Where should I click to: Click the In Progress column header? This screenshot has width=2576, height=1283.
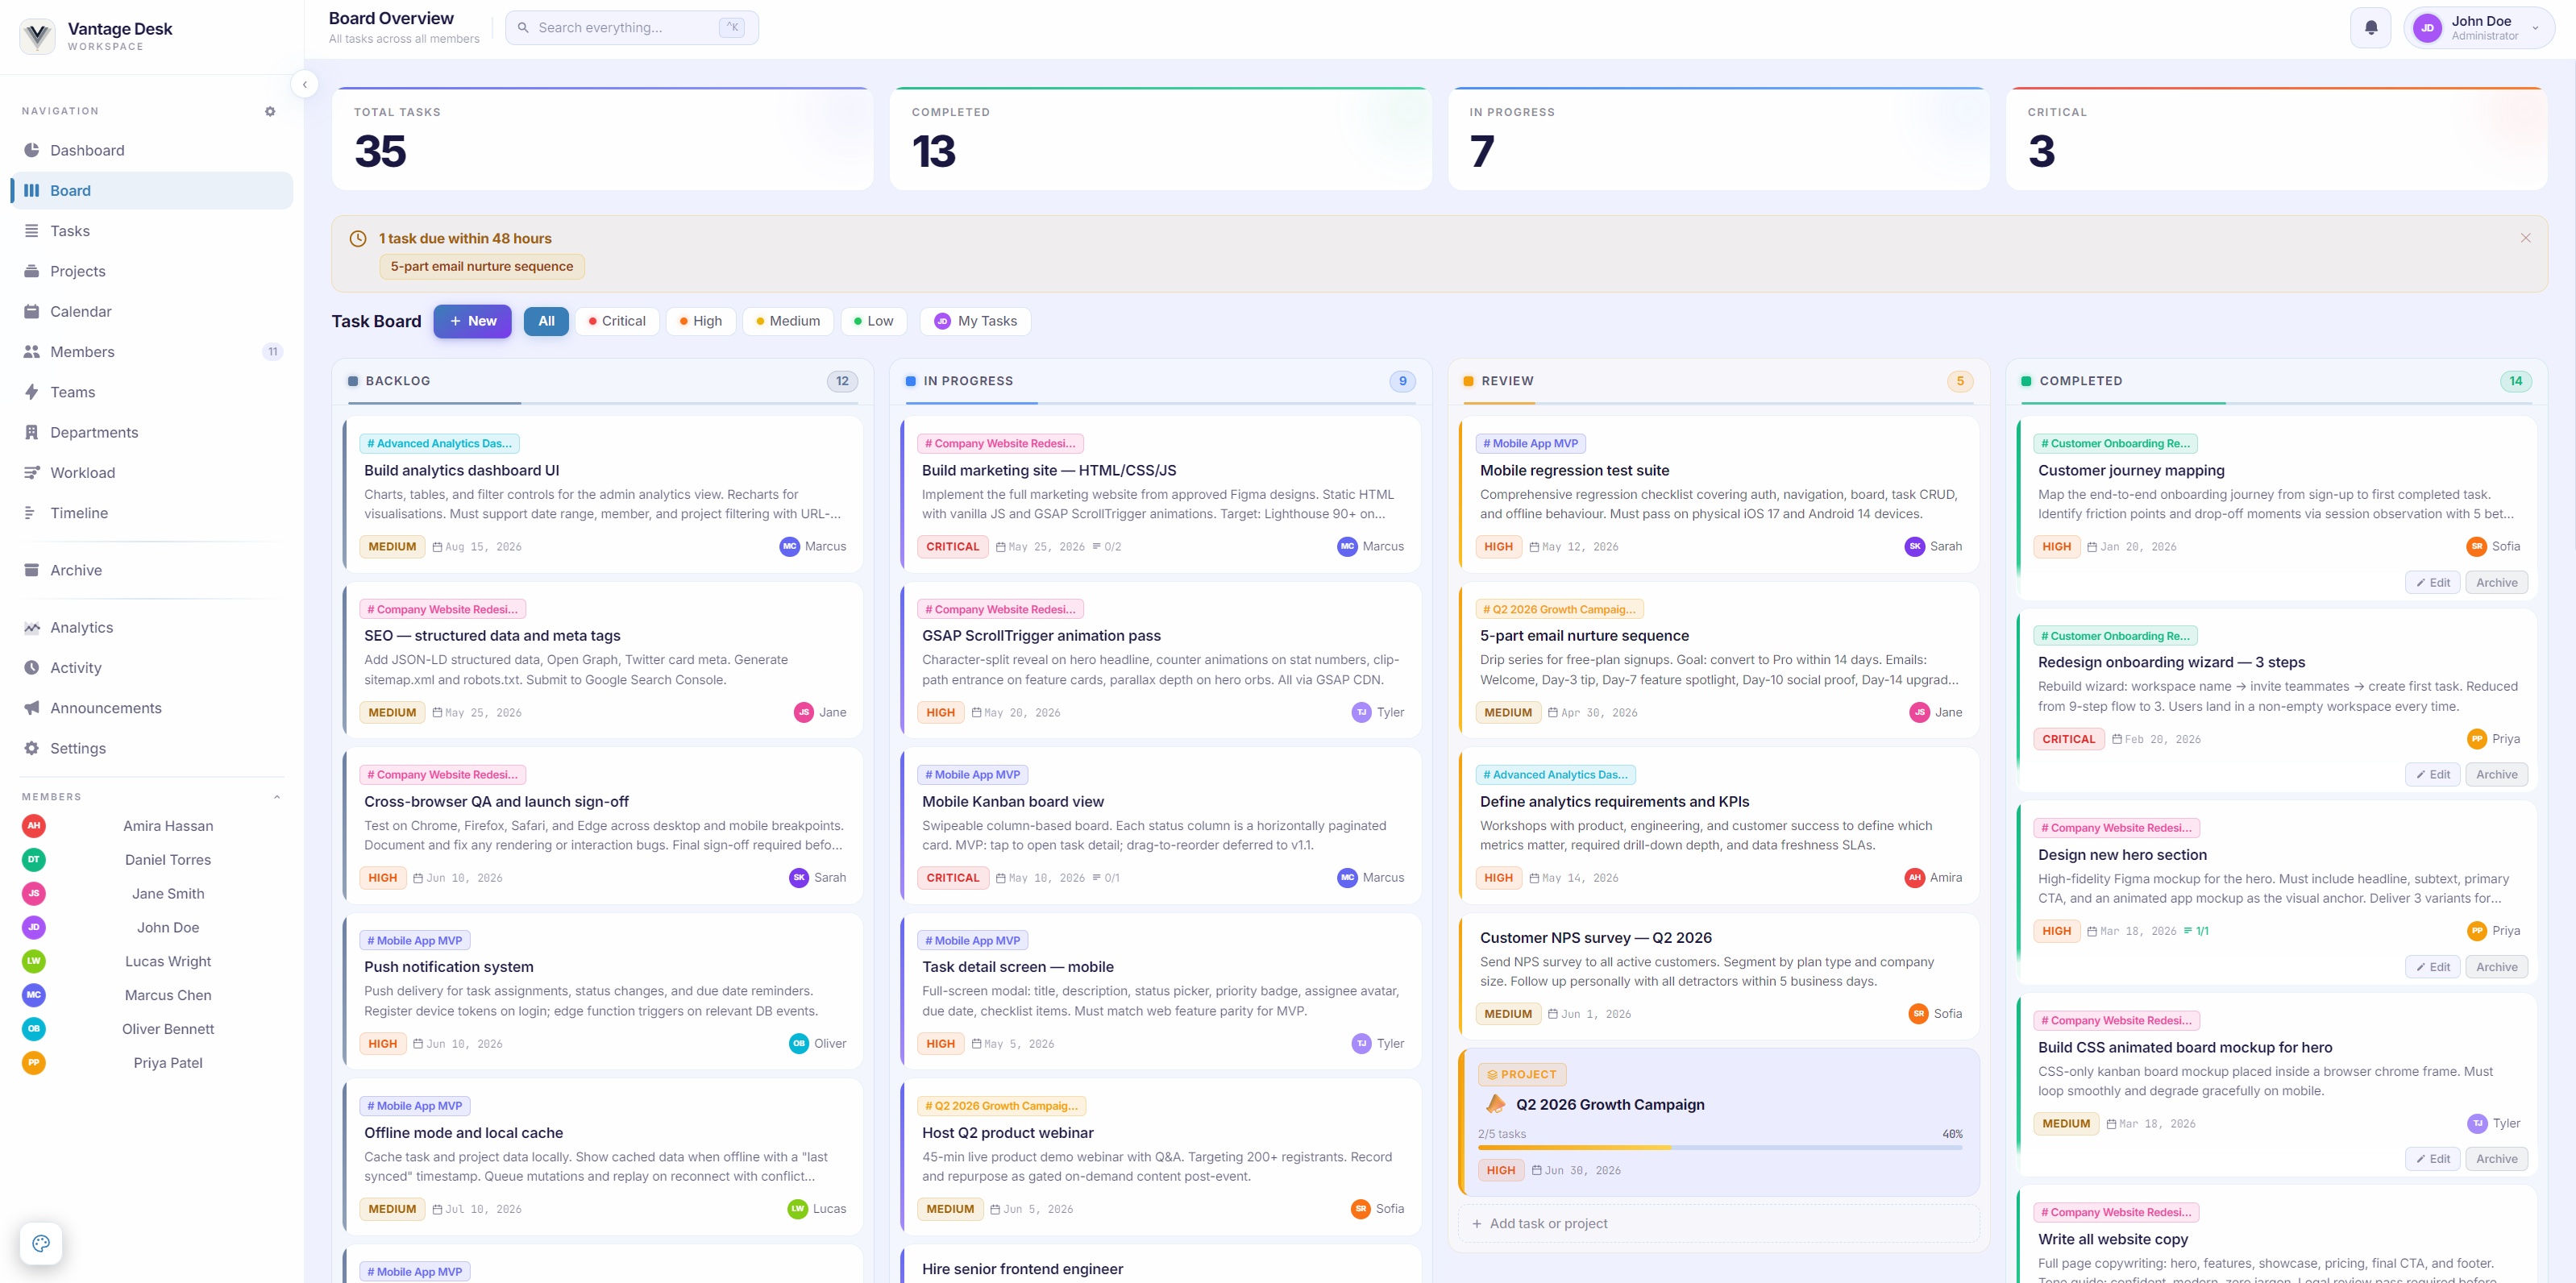coord(1160,381)
